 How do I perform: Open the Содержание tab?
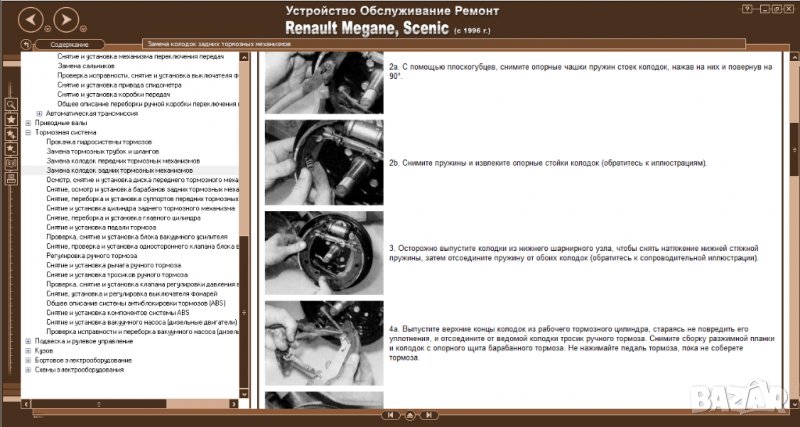pyautogui.click(x=69, y=44)
